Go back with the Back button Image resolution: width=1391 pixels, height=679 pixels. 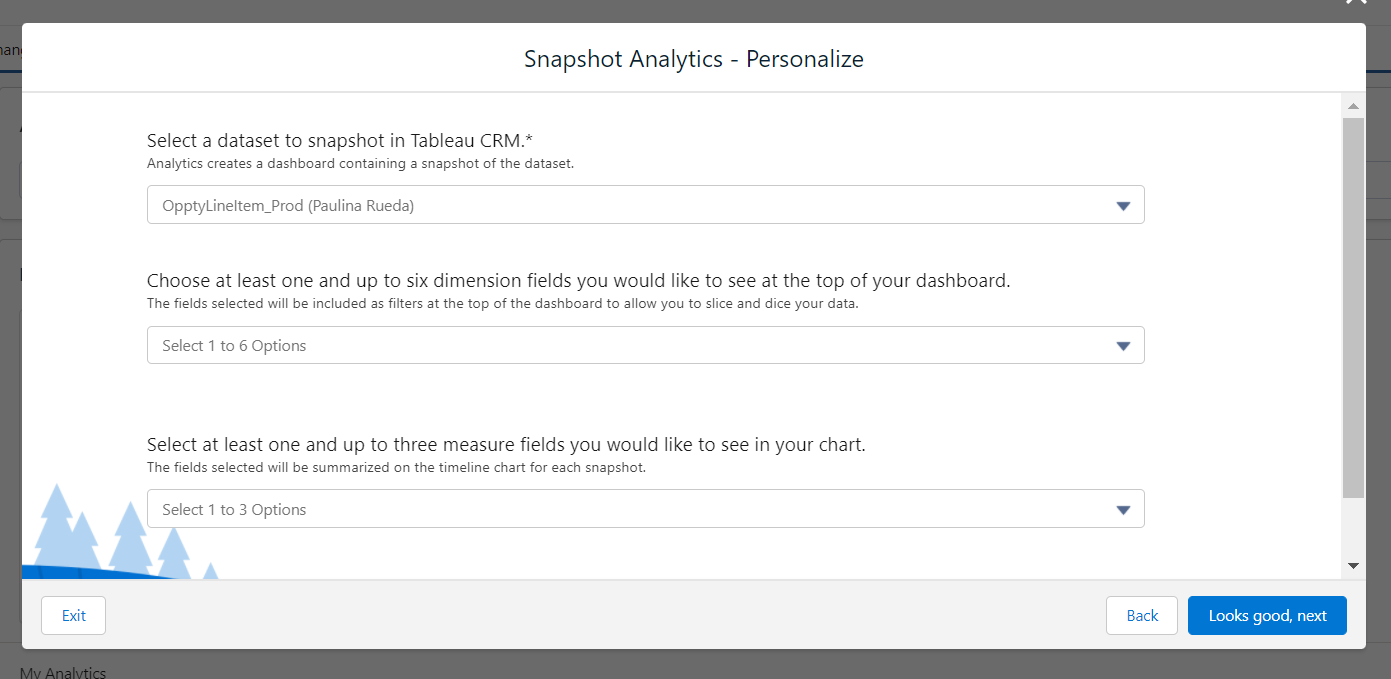point(1142,615)
